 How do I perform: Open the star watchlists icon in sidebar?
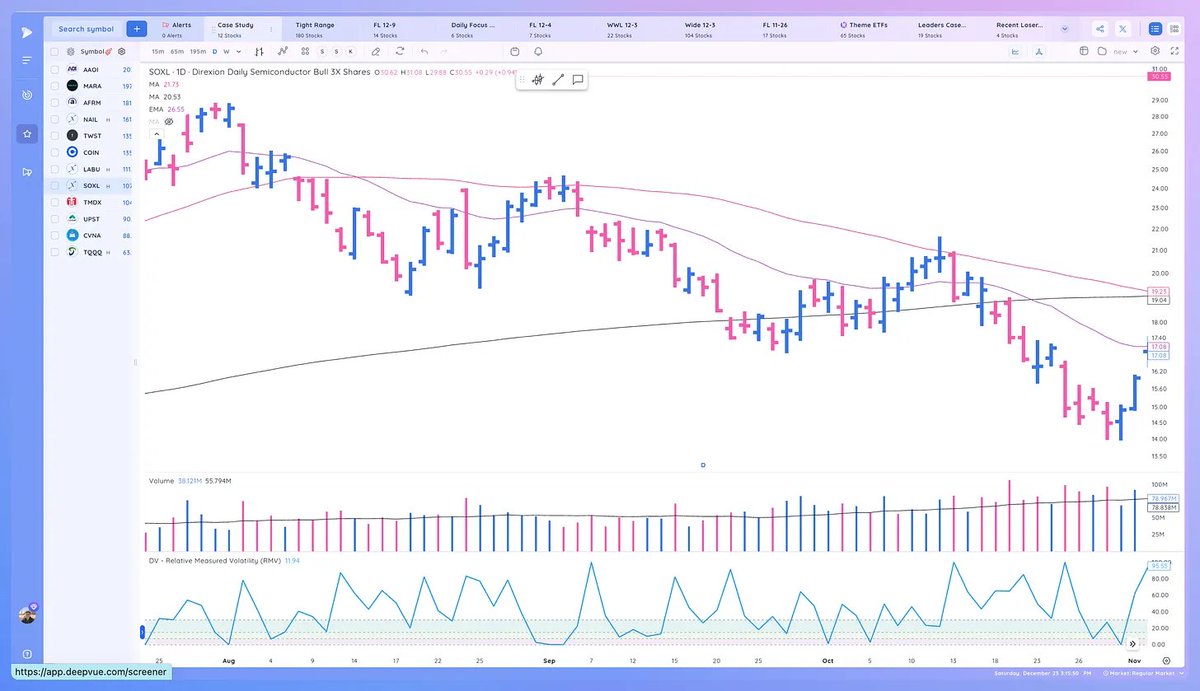click(x=26, y=133)
